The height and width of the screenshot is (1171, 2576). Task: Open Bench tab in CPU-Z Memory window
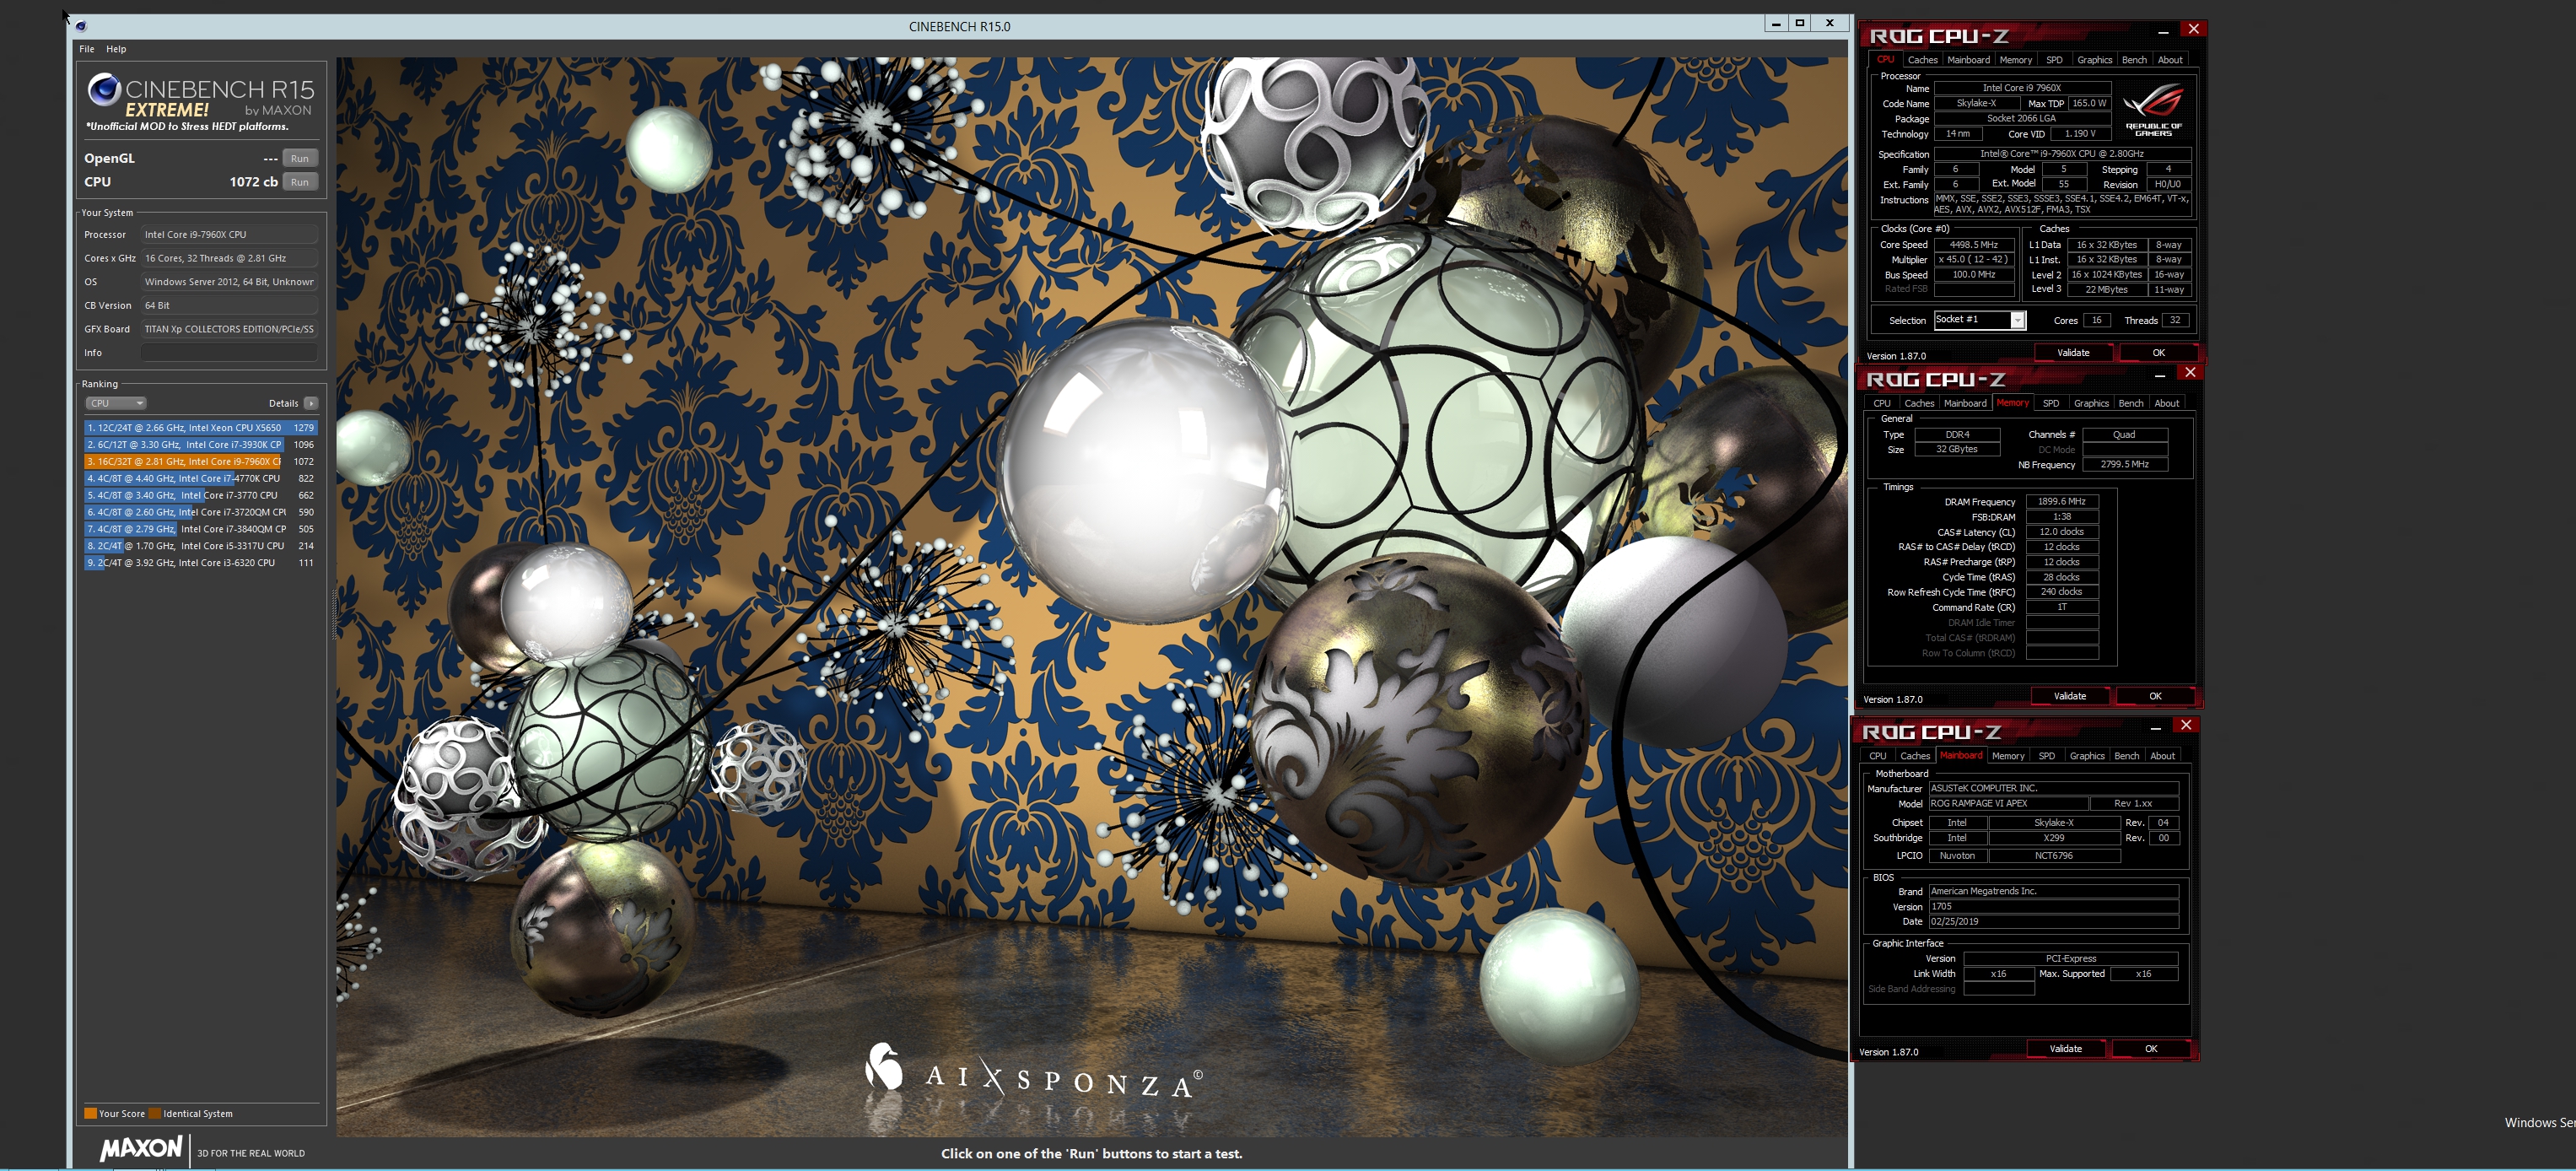click(x=2131, y=403)
